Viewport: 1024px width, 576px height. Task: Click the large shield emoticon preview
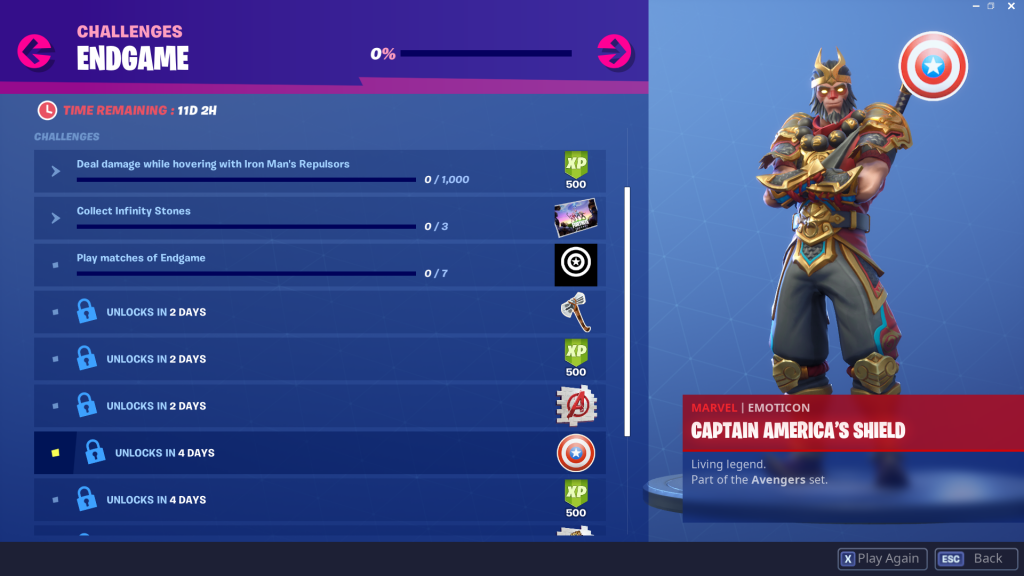tap(933, 66)
